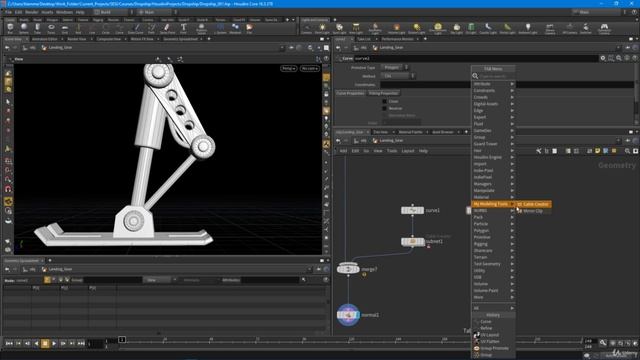
Task: Select Cable Creator from My Modeling Tools
Action: point(534,204)
